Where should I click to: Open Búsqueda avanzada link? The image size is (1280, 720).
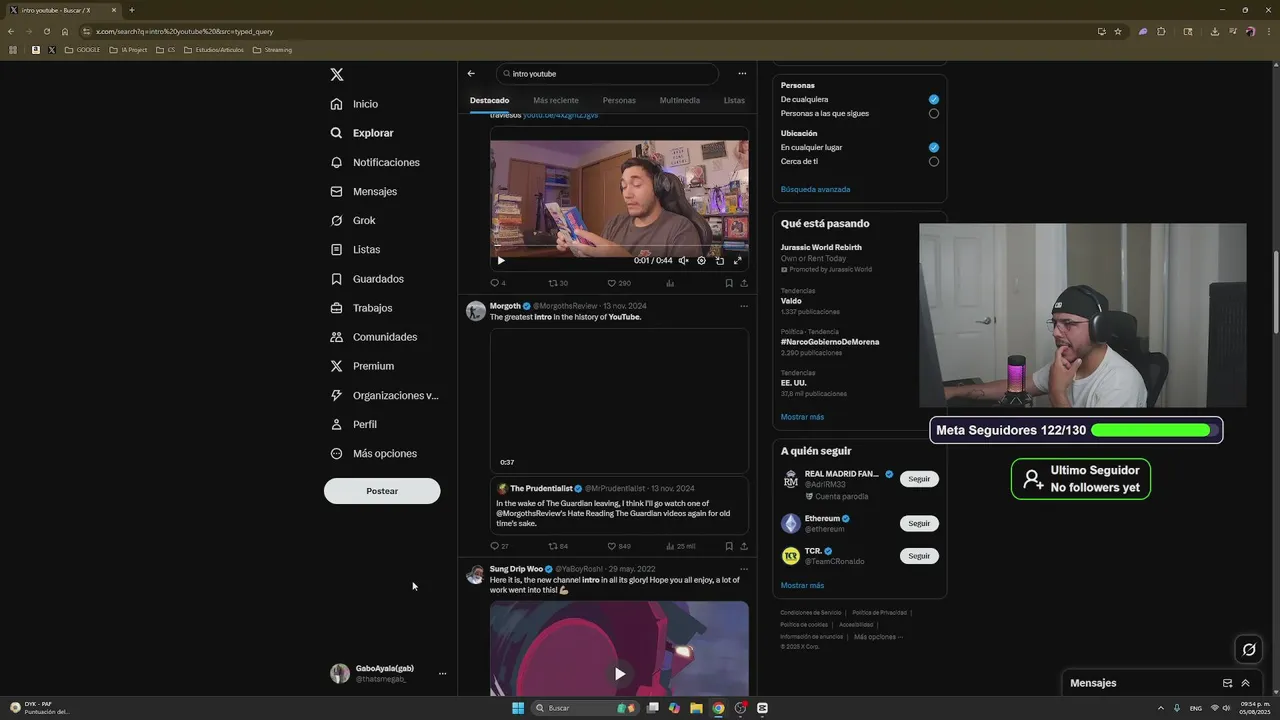(x=815, y=189)
